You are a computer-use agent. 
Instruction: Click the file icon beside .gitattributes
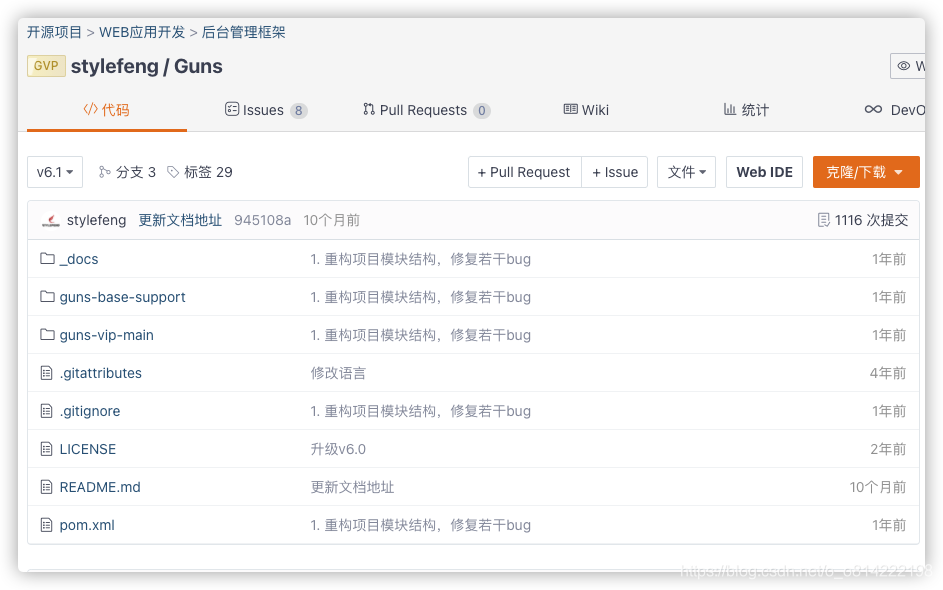click(x=46, y=372)
